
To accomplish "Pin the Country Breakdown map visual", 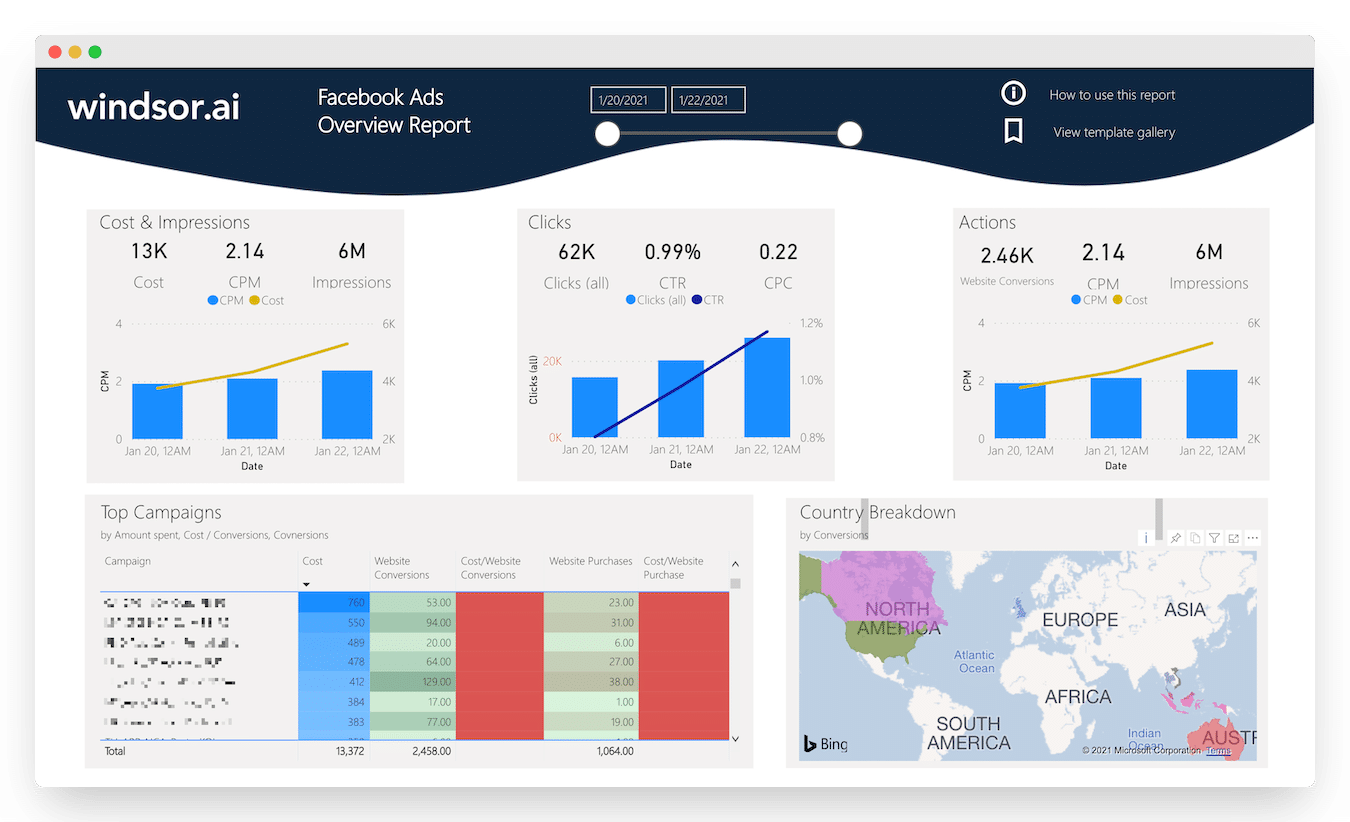I will point(1176,538).
